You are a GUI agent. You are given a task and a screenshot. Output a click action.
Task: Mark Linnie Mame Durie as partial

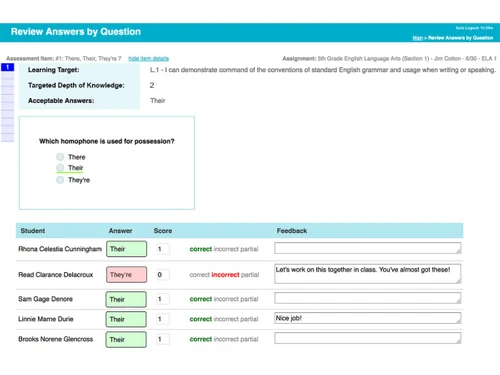click(249, 319)
